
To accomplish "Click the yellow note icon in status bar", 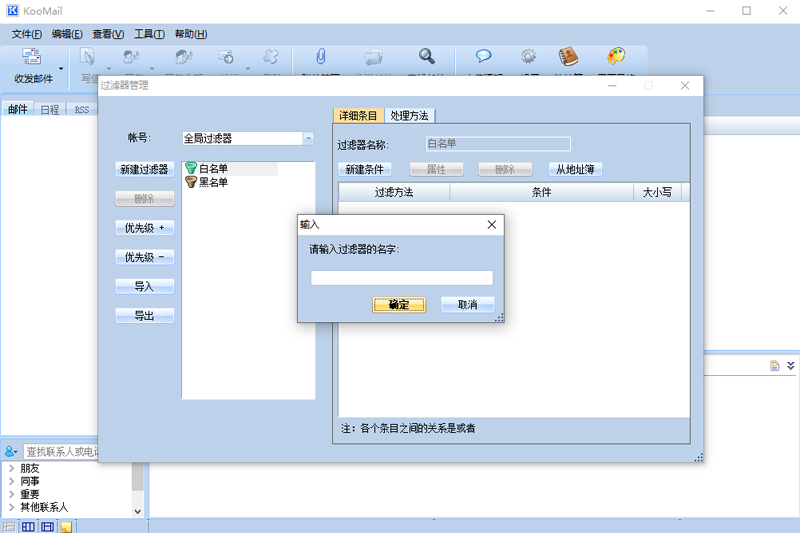I will [66, 526].
